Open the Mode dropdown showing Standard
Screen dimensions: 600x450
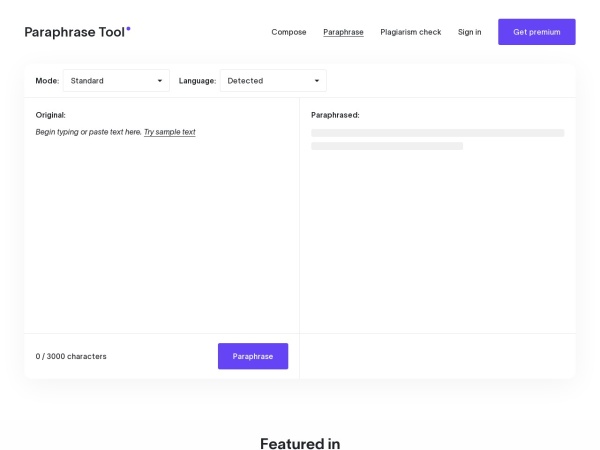114,81
